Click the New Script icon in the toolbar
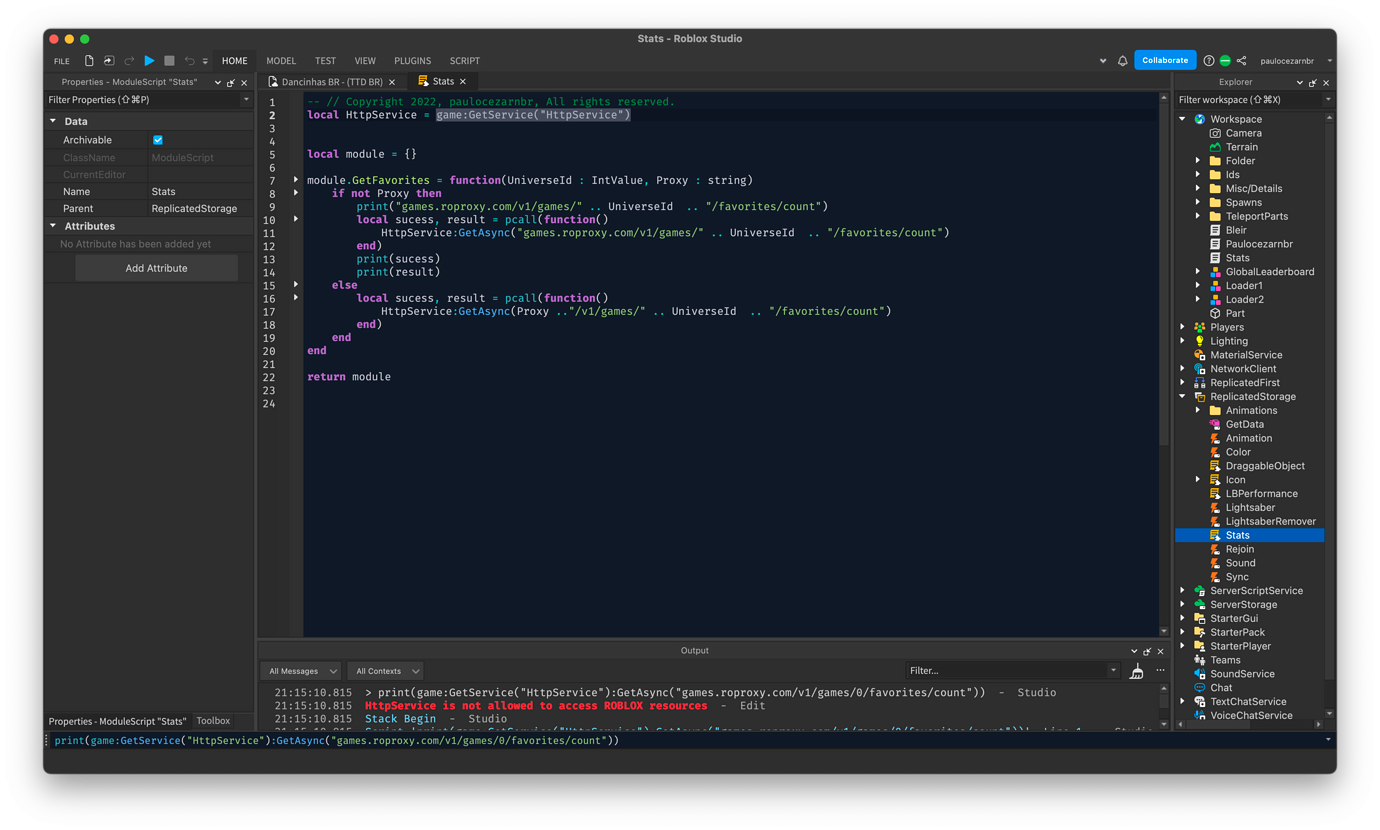Viewport: 1380px width, 830px height. 88,60
